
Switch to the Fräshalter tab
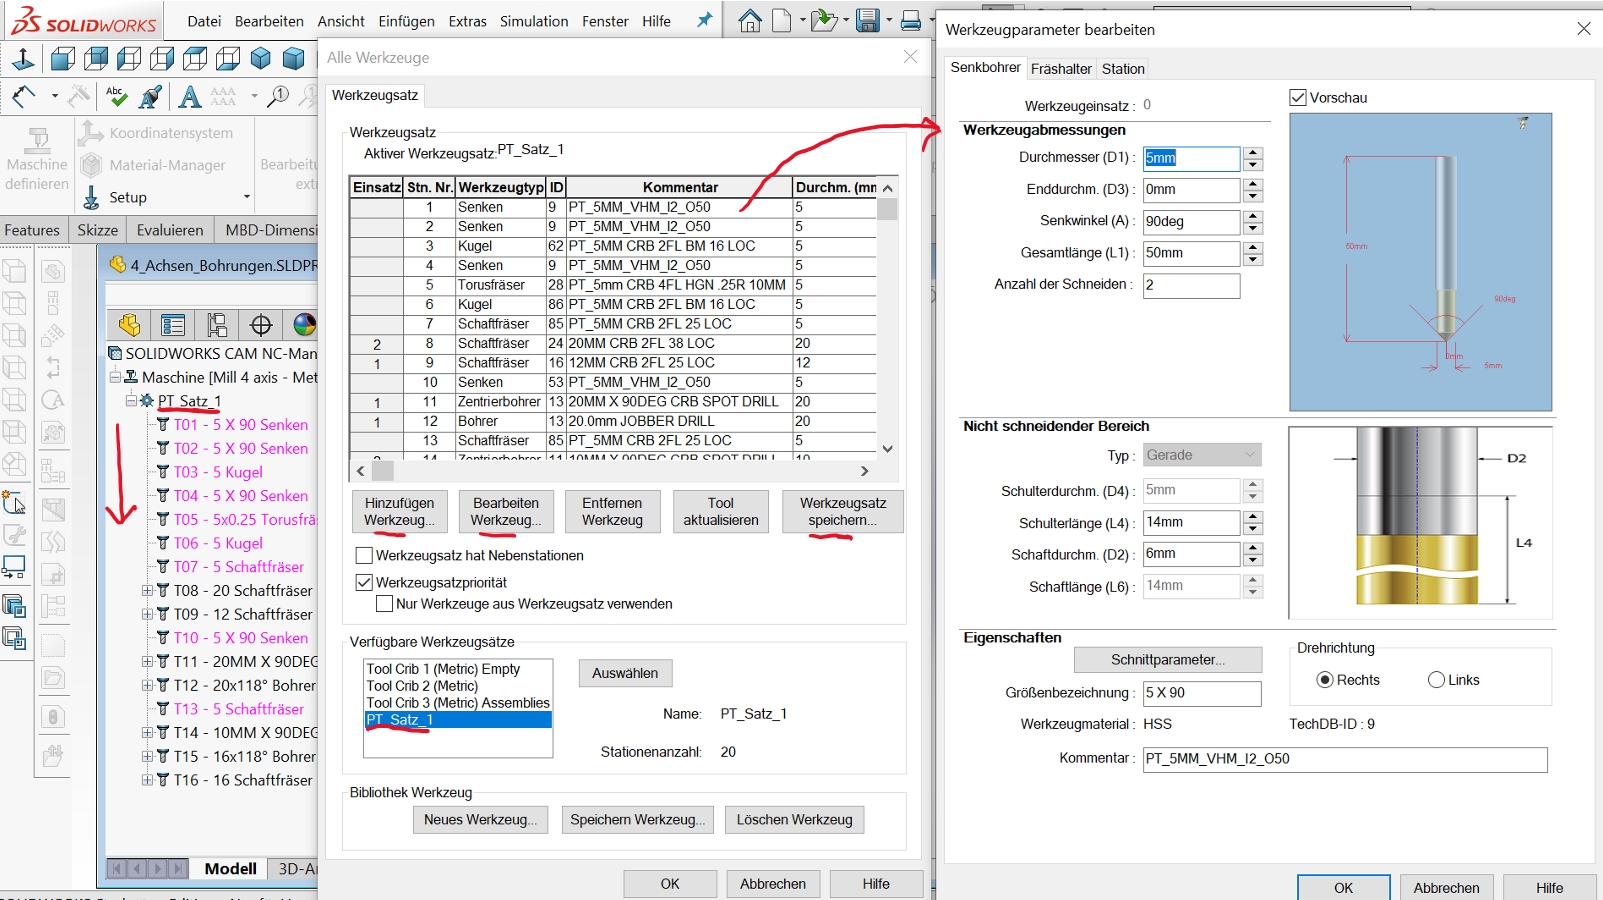(1061, 69)
